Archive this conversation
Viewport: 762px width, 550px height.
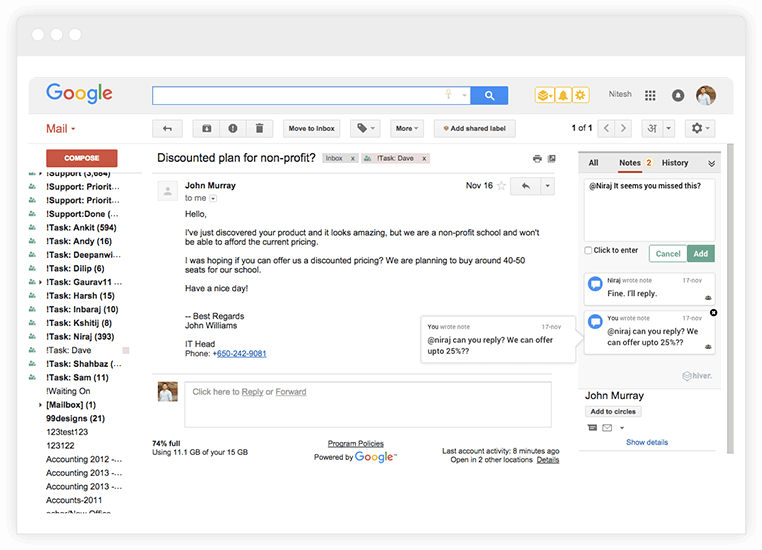[207, 128]
